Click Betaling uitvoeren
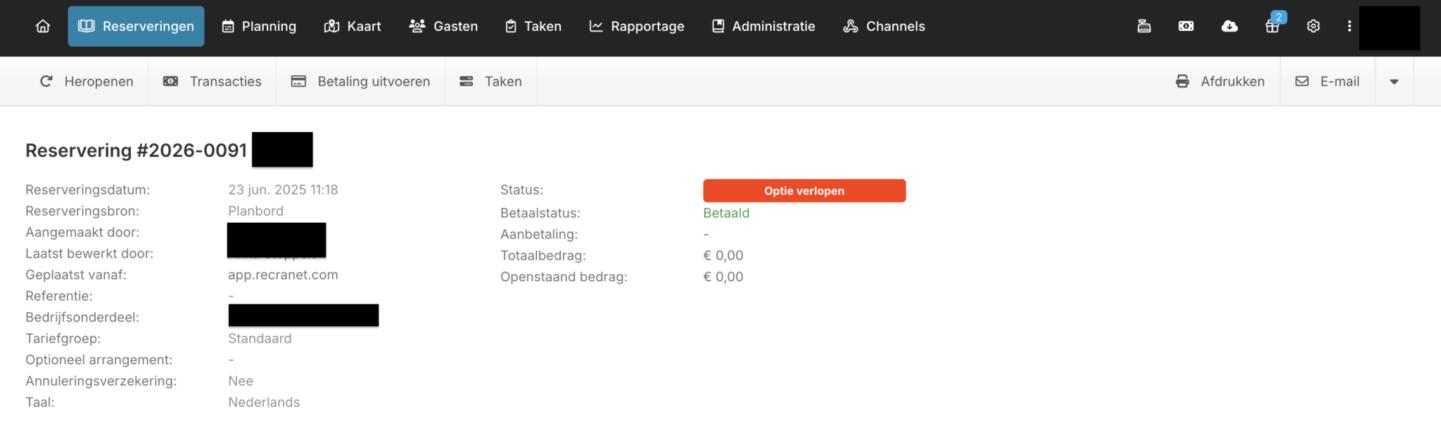 (361, 82)
